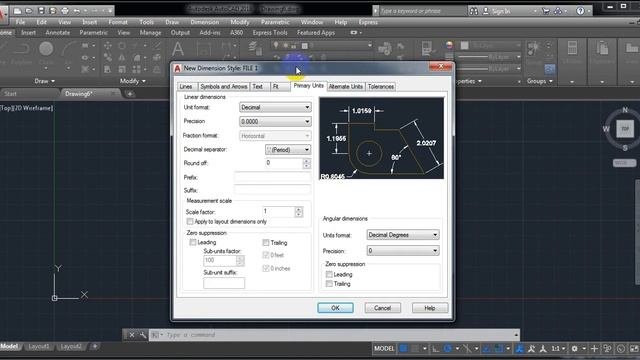Toggle the 0 feet checkbox

[x=266, y=255]
